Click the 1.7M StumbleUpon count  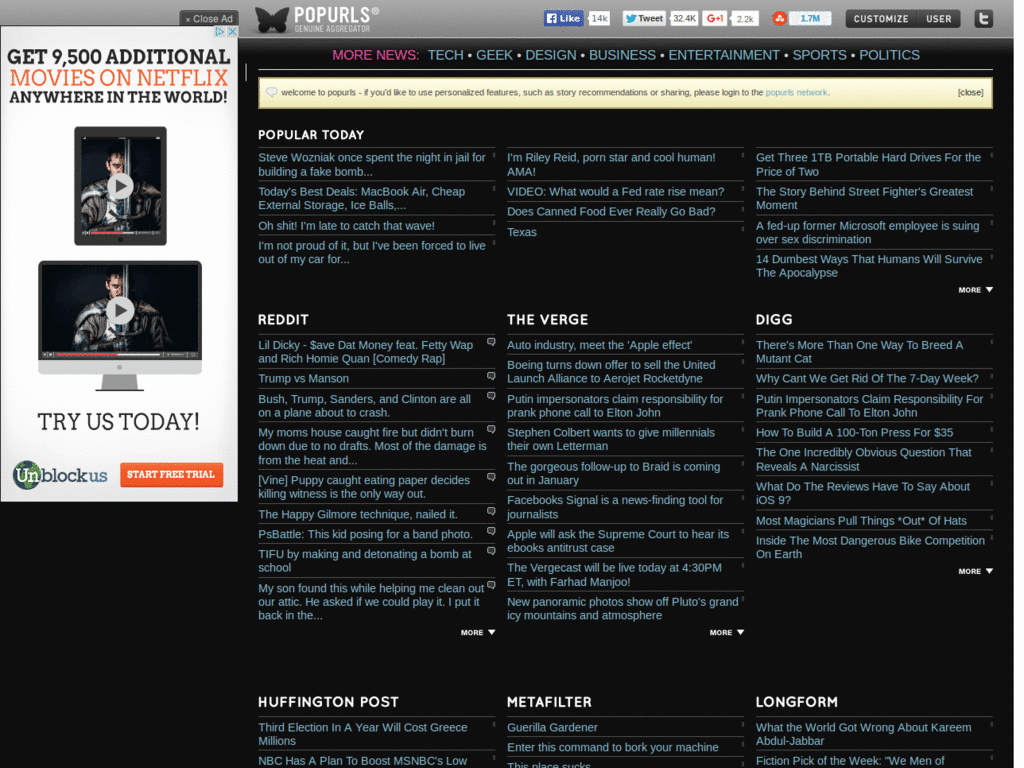pyautogui.click(x=810, y=18)
